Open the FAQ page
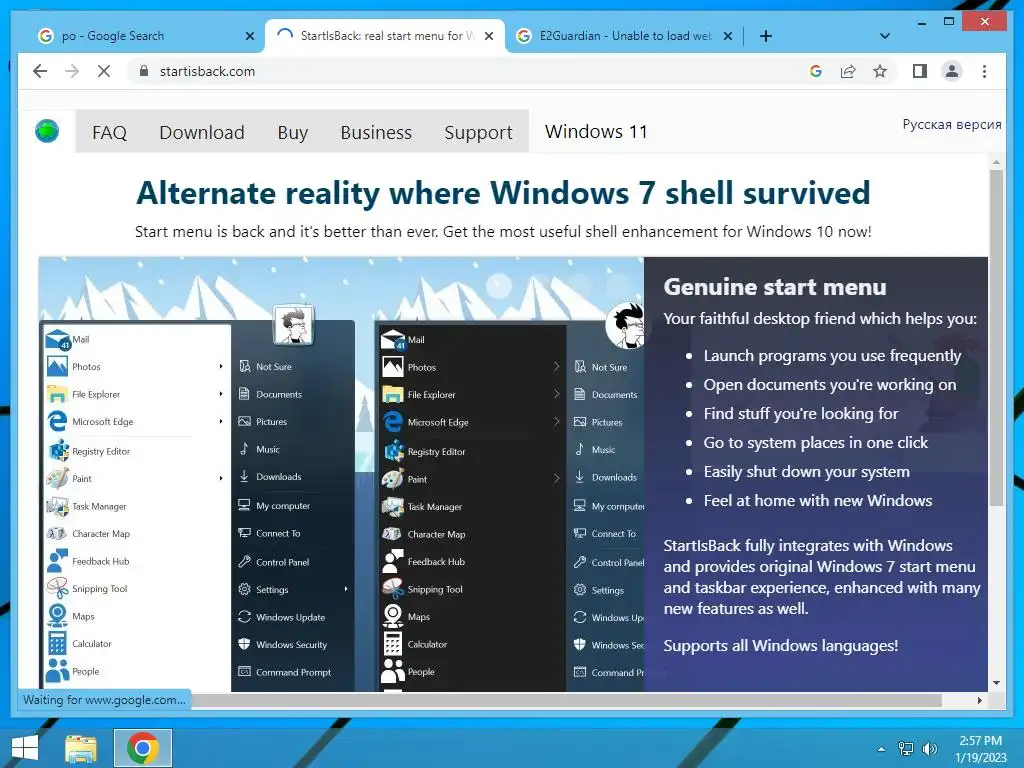1024x768 pixels. point(109,132)
